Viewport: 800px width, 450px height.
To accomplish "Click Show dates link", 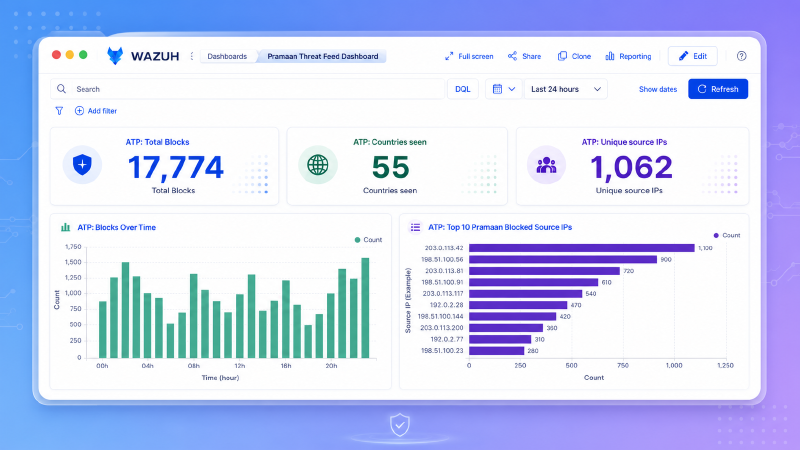I will click(x=658, y=89).
